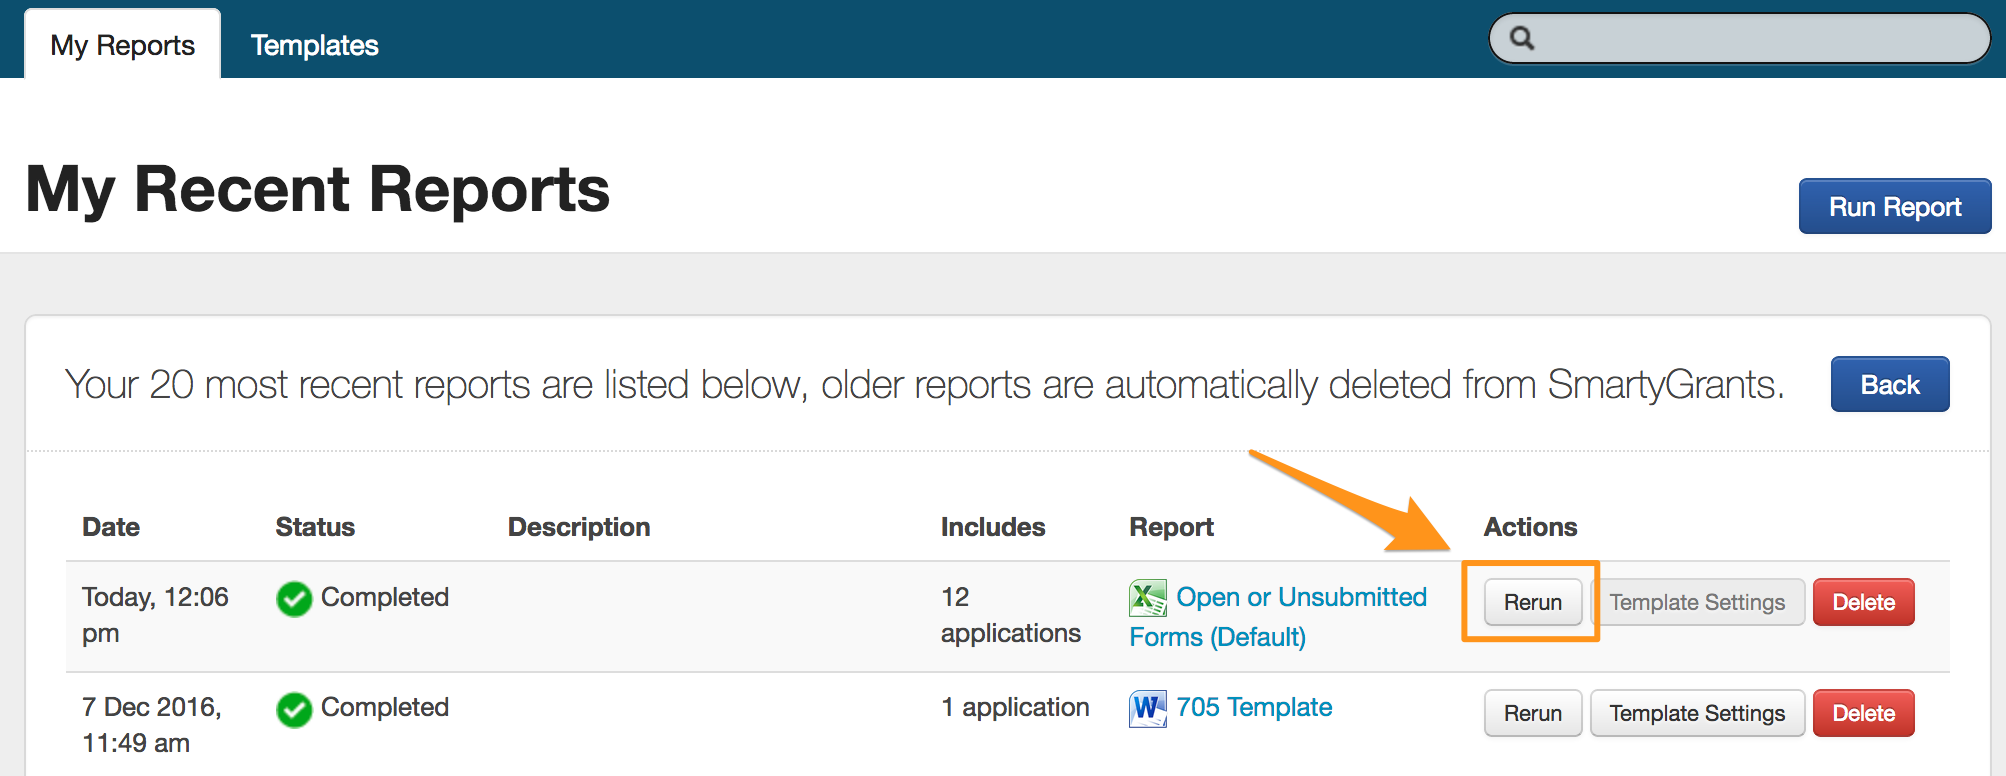Image resolution: width=2006 pixels, height=776 pixels.
Task: Switch to the Templates tab
Action: 314,45
